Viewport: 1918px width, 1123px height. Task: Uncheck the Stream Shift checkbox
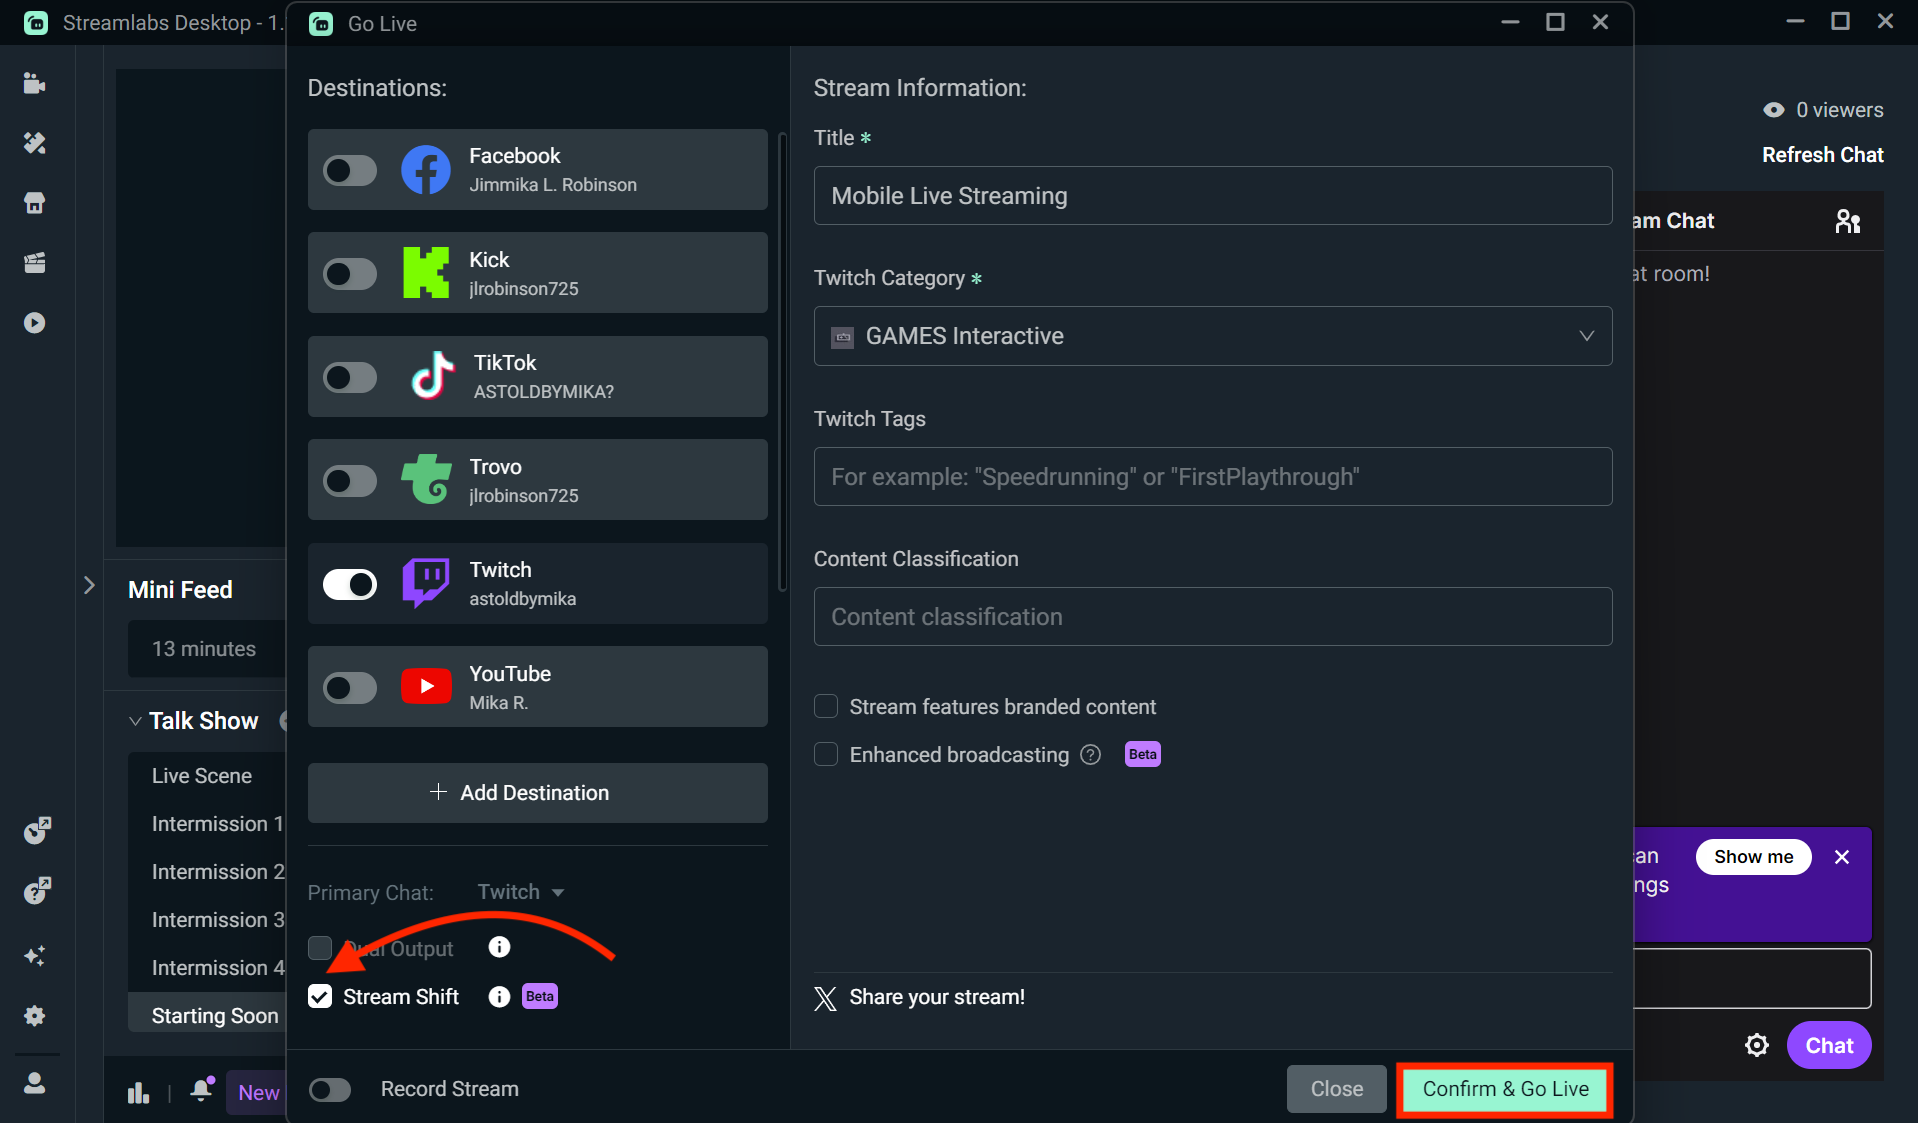pos(320,996)
